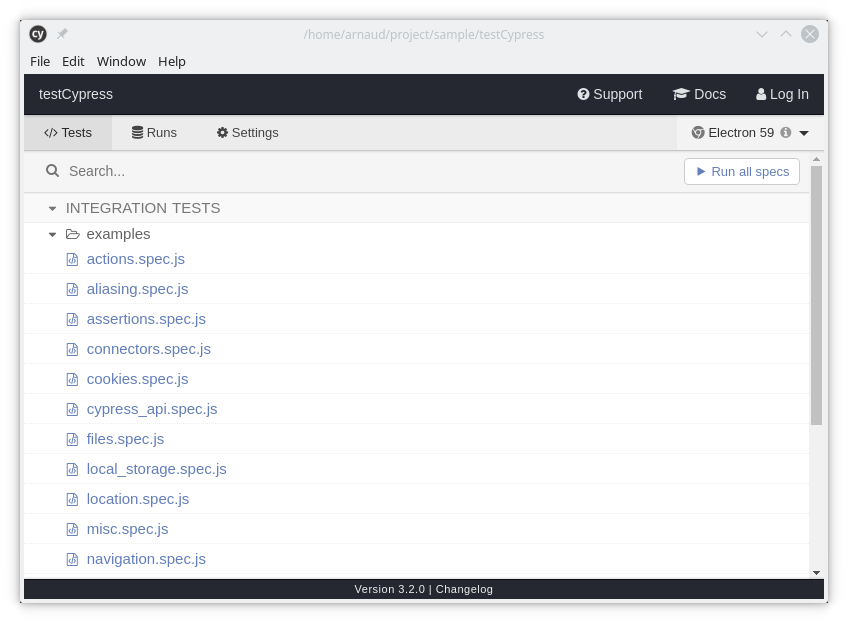The image size is (848, 623).
Task: Open the Changelog link in the footer
Action: tap(464, 589)
